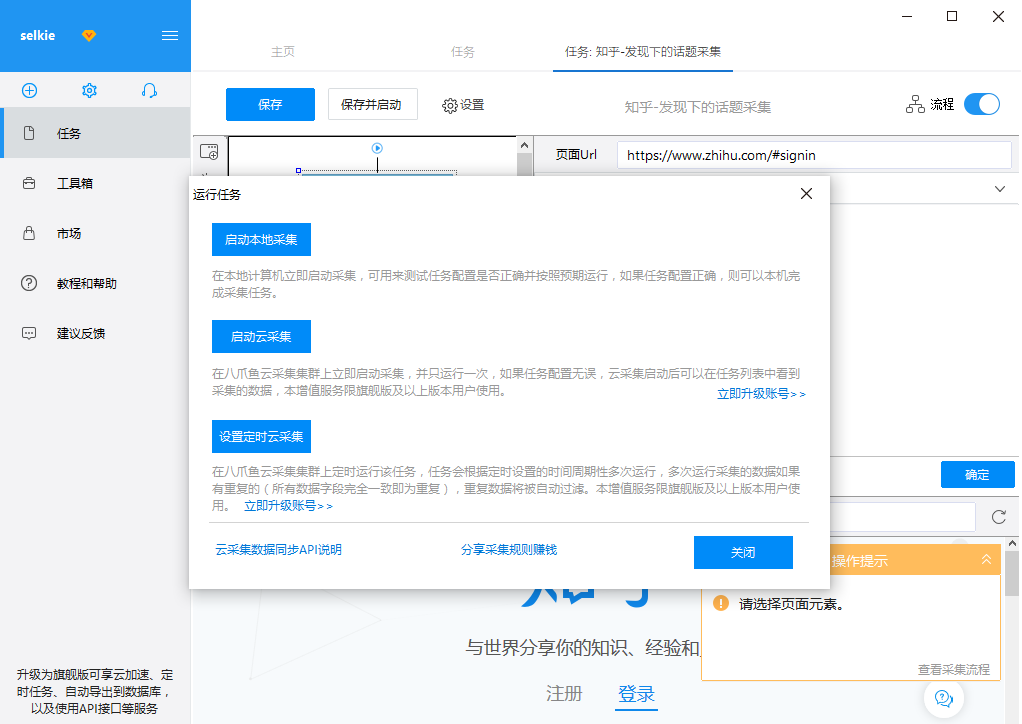Open 市场 in the sidebar
Screen dimensions: 1022x724
[95, 233]
